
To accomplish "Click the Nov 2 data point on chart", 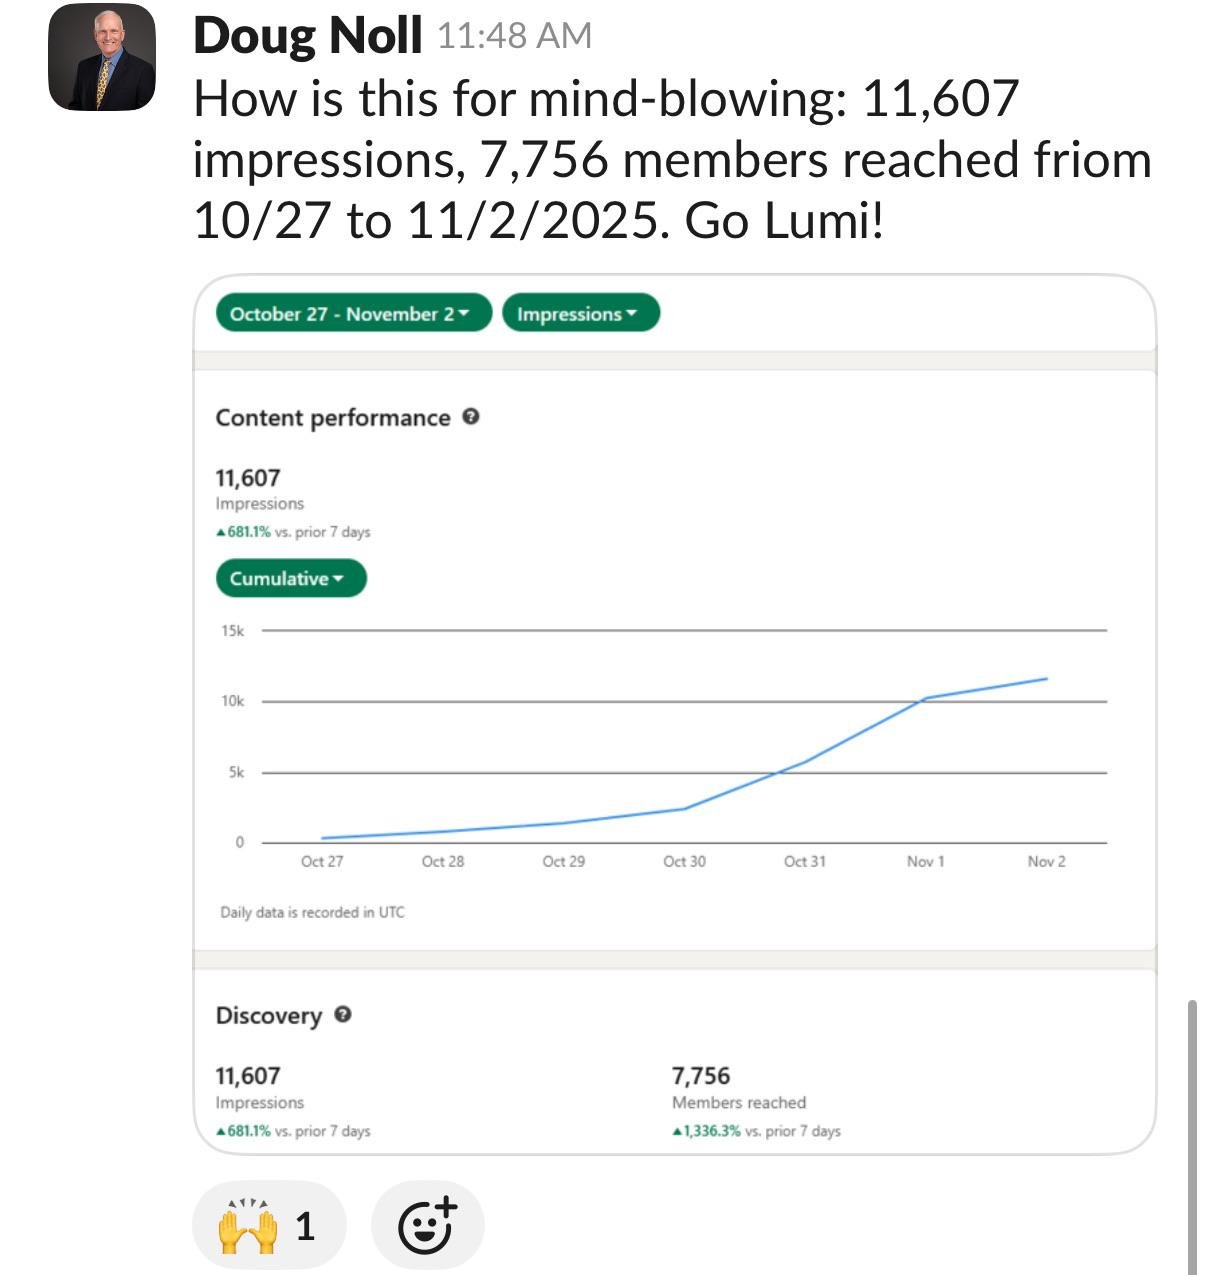I will click(1046, 679).
